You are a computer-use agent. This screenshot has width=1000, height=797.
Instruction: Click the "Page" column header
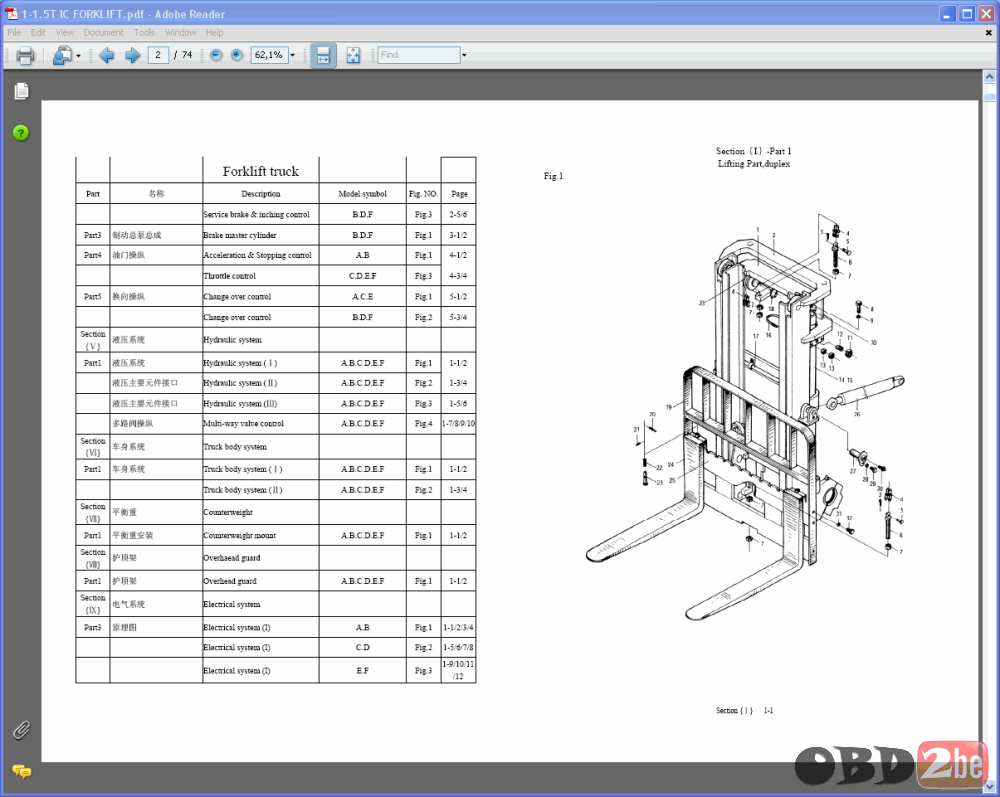pos(459,194)
